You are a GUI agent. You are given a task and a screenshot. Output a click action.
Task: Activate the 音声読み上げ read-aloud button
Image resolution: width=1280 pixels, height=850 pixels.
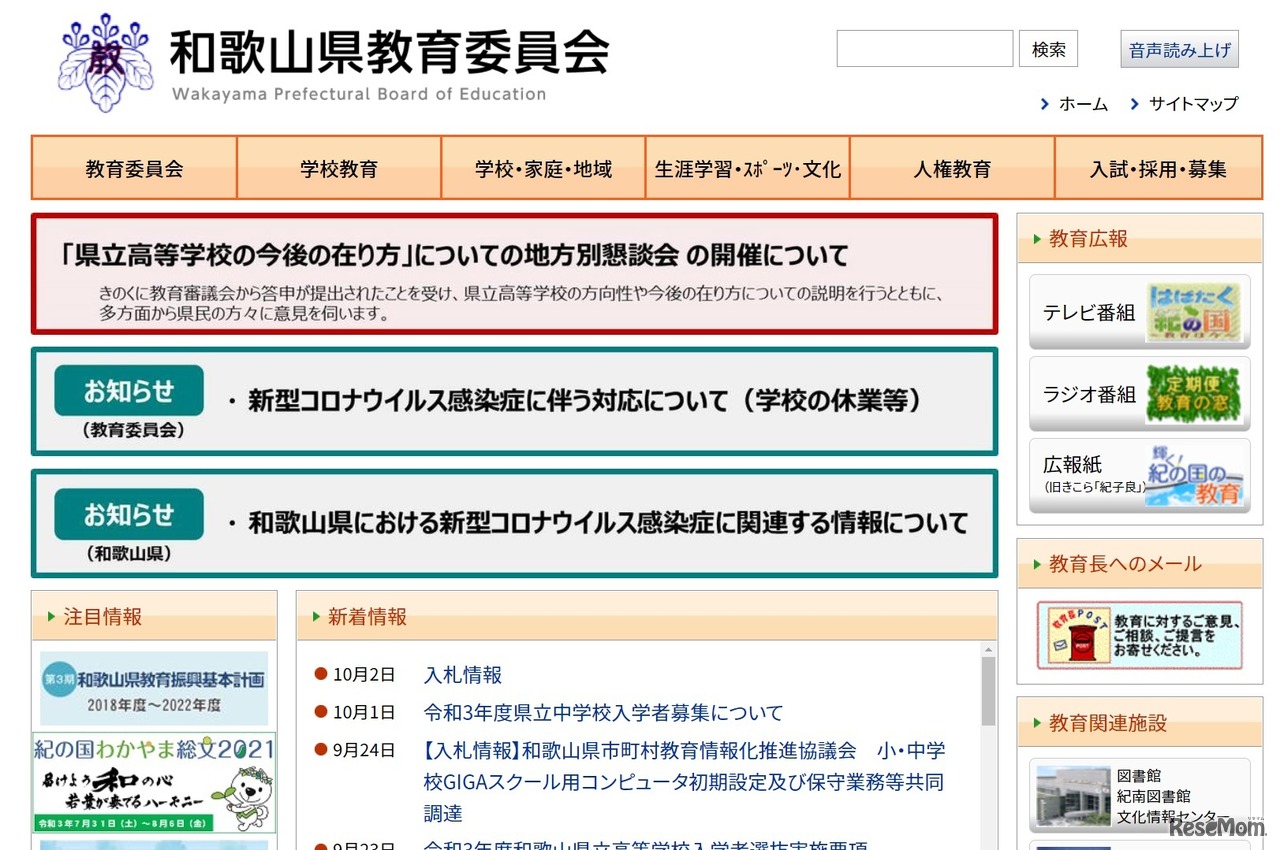pos(1179,48)
